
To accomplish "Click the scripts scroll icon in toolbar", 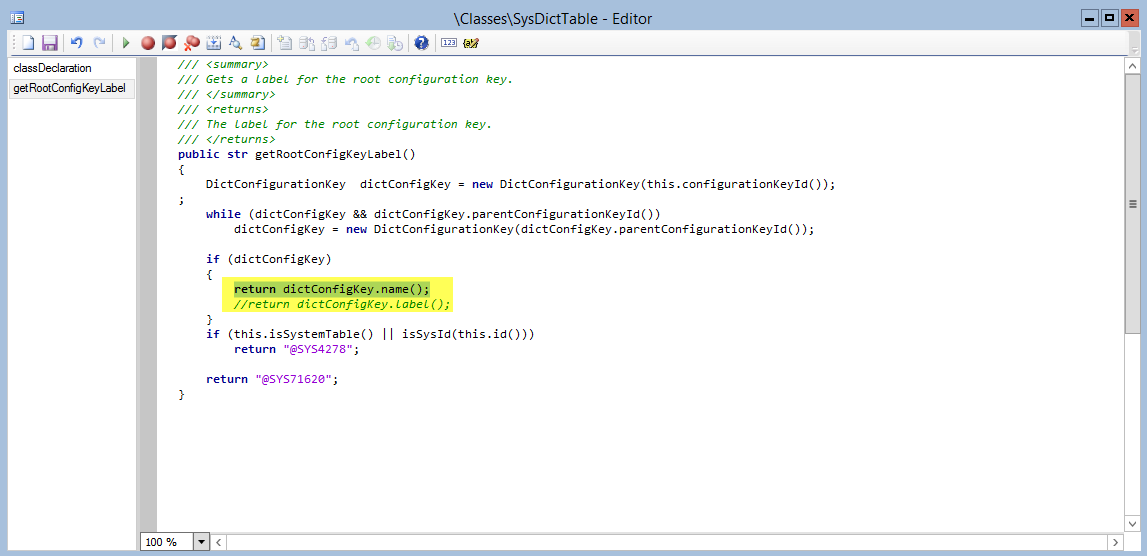I will tap(257, 43).
